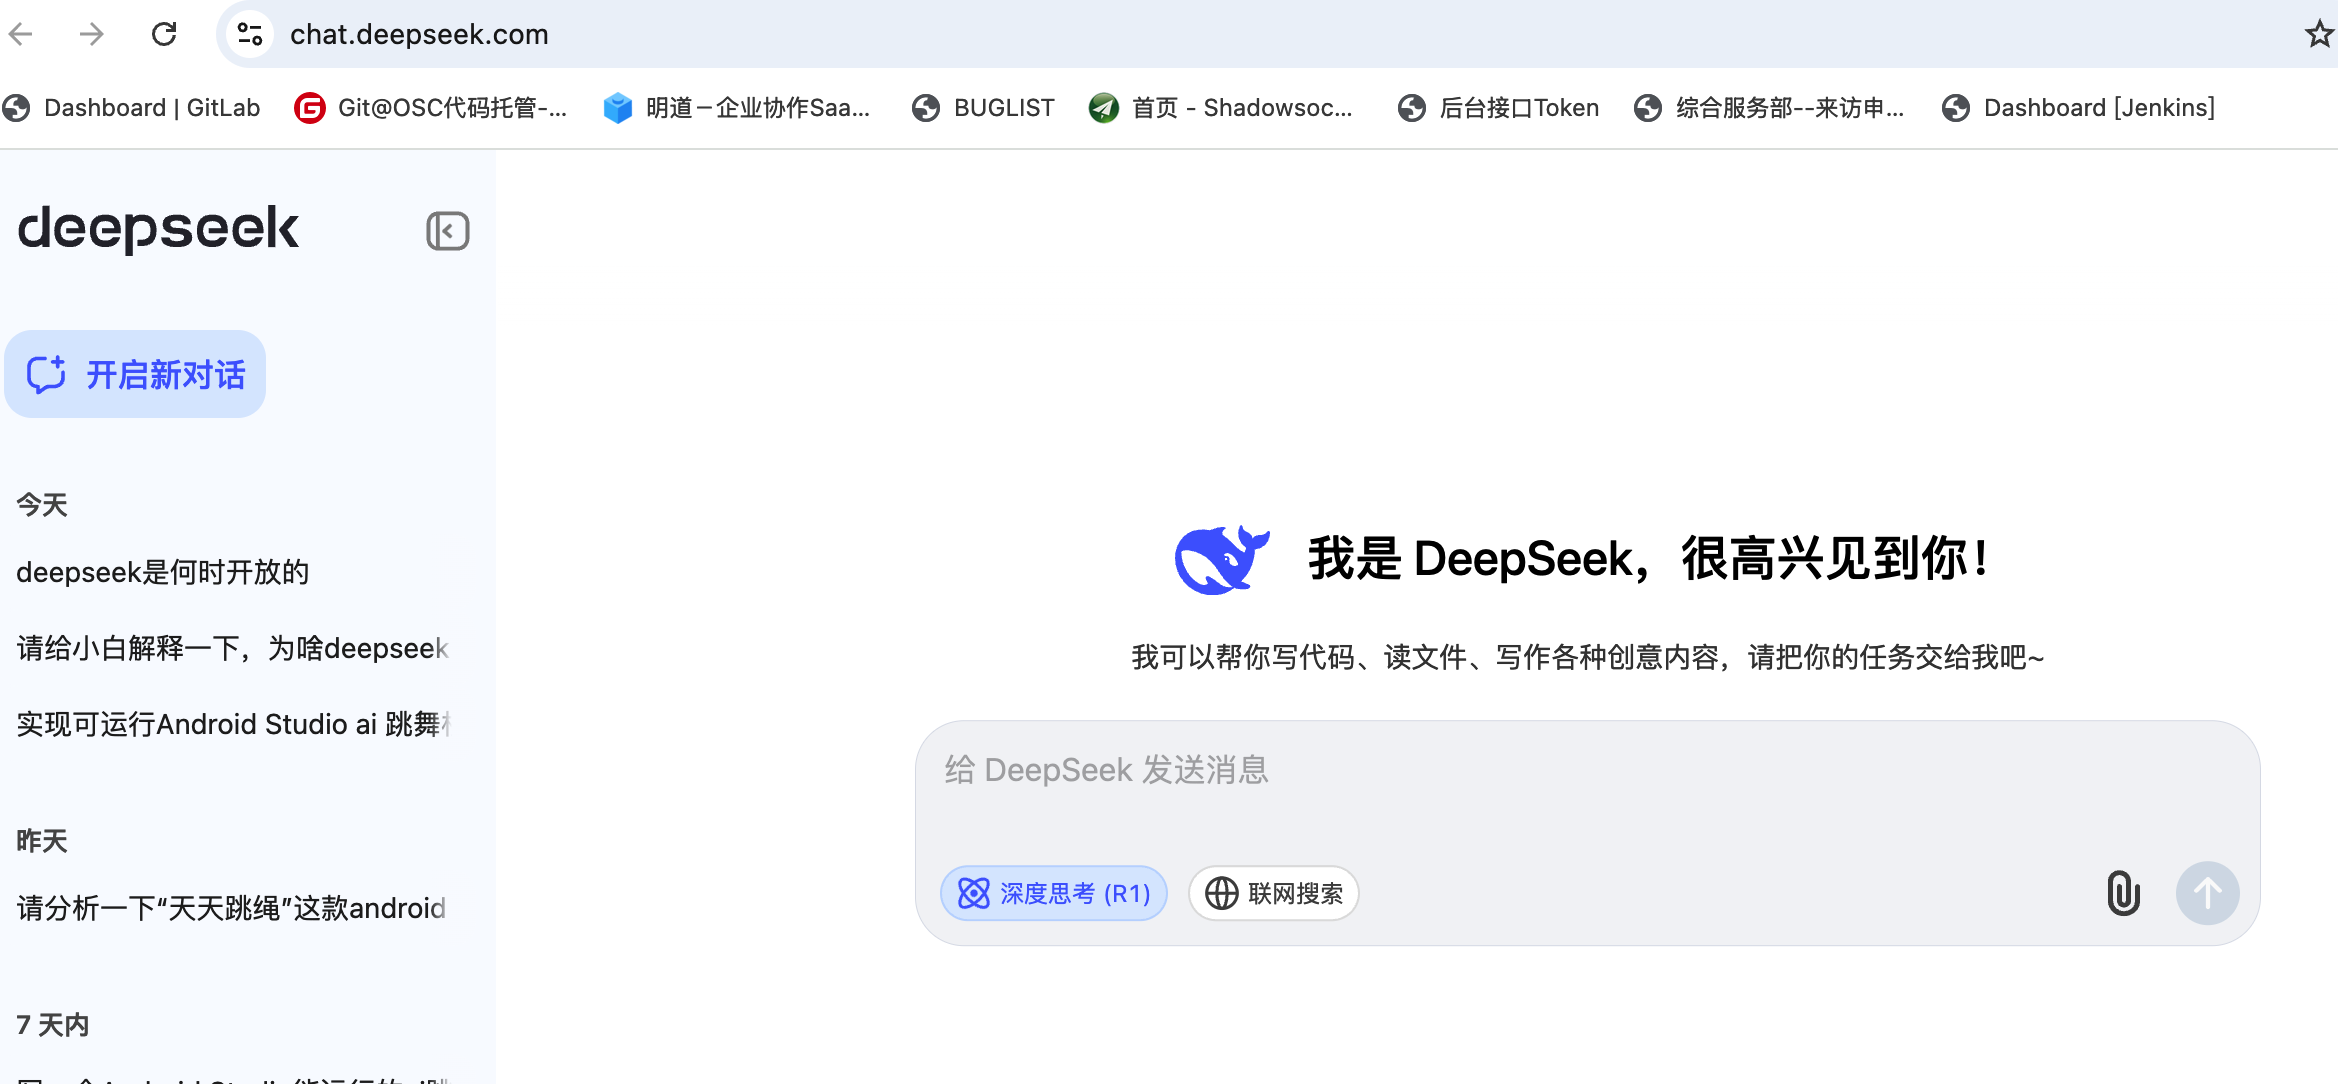This screenshot has height=1084, width=2338.
Task: Open yesterday's '天天跳绳' analysis chat
Action: [232, 908]
